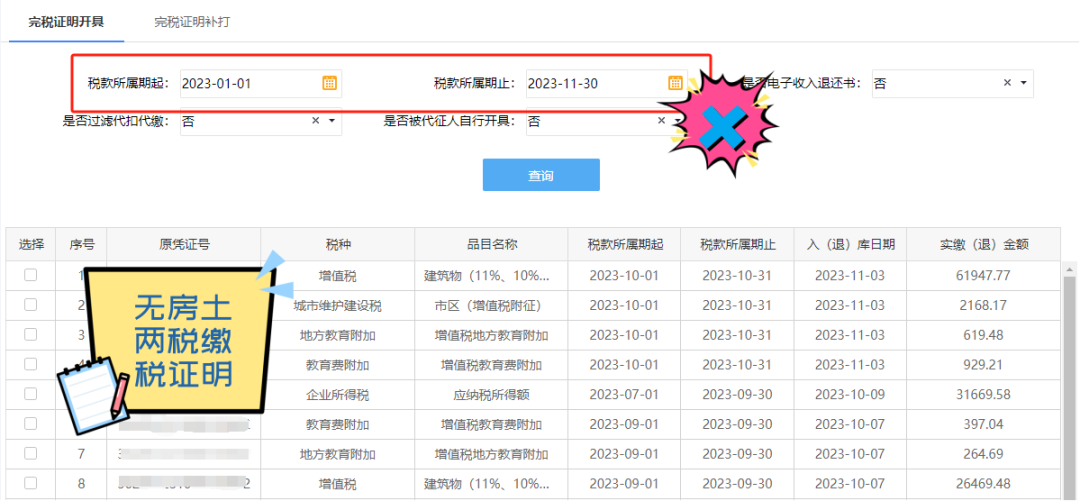Click 增值税地方教育附加 in the 264.69 row
This screenshot has height=501, width=1080.
tap(491, 455)
